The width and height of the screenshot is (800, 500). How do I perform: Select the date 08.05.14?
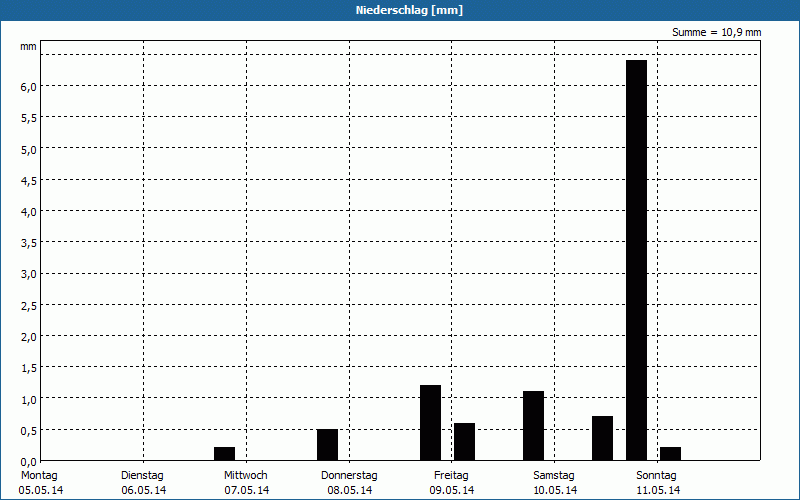pos(349,490)
